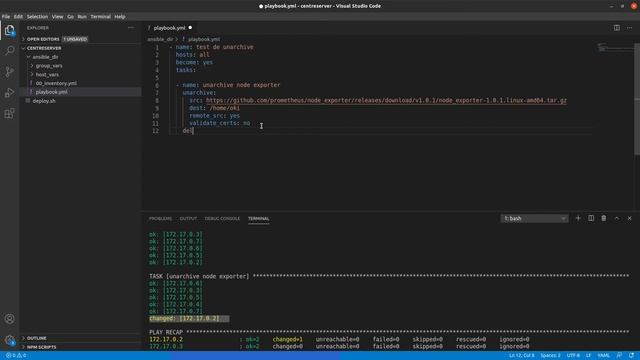Screen dimensions: 640x360
Task: Kill the terminal with trash icon
Action: (x=604, y=218)
